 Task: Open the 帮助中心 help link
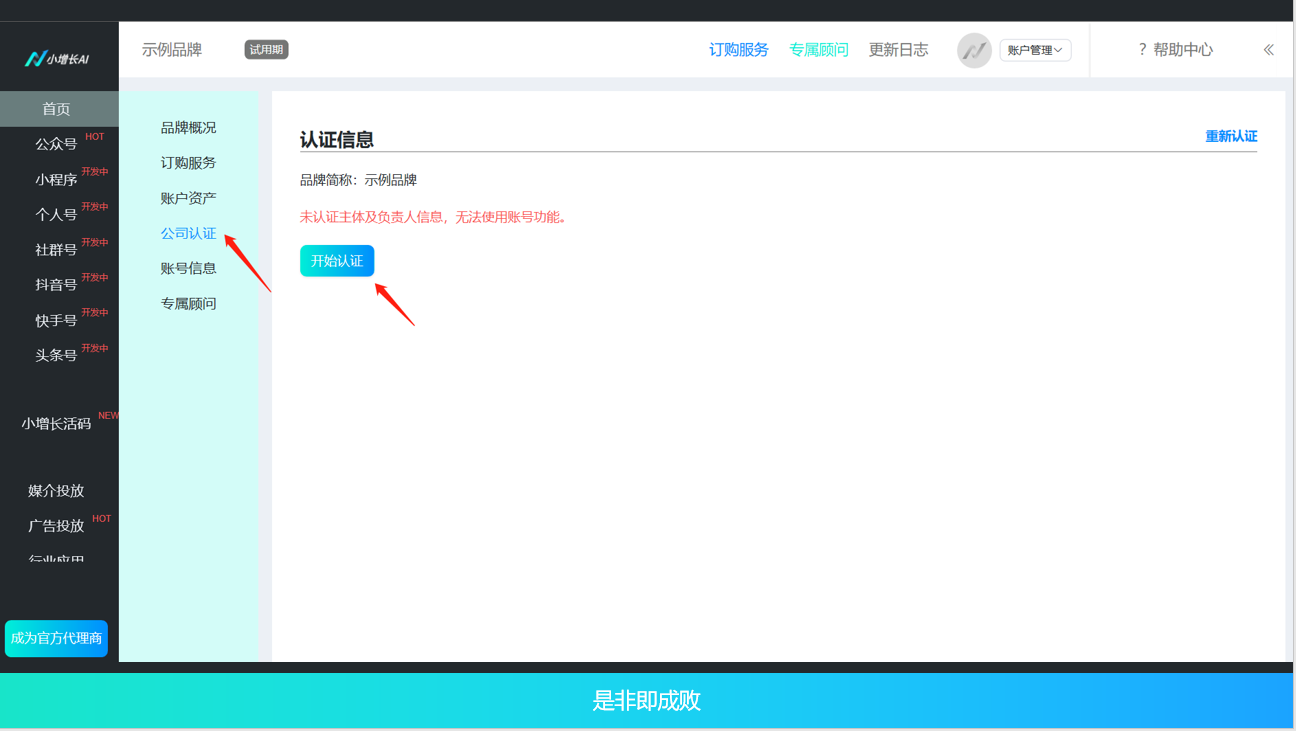pos(1175,50)
